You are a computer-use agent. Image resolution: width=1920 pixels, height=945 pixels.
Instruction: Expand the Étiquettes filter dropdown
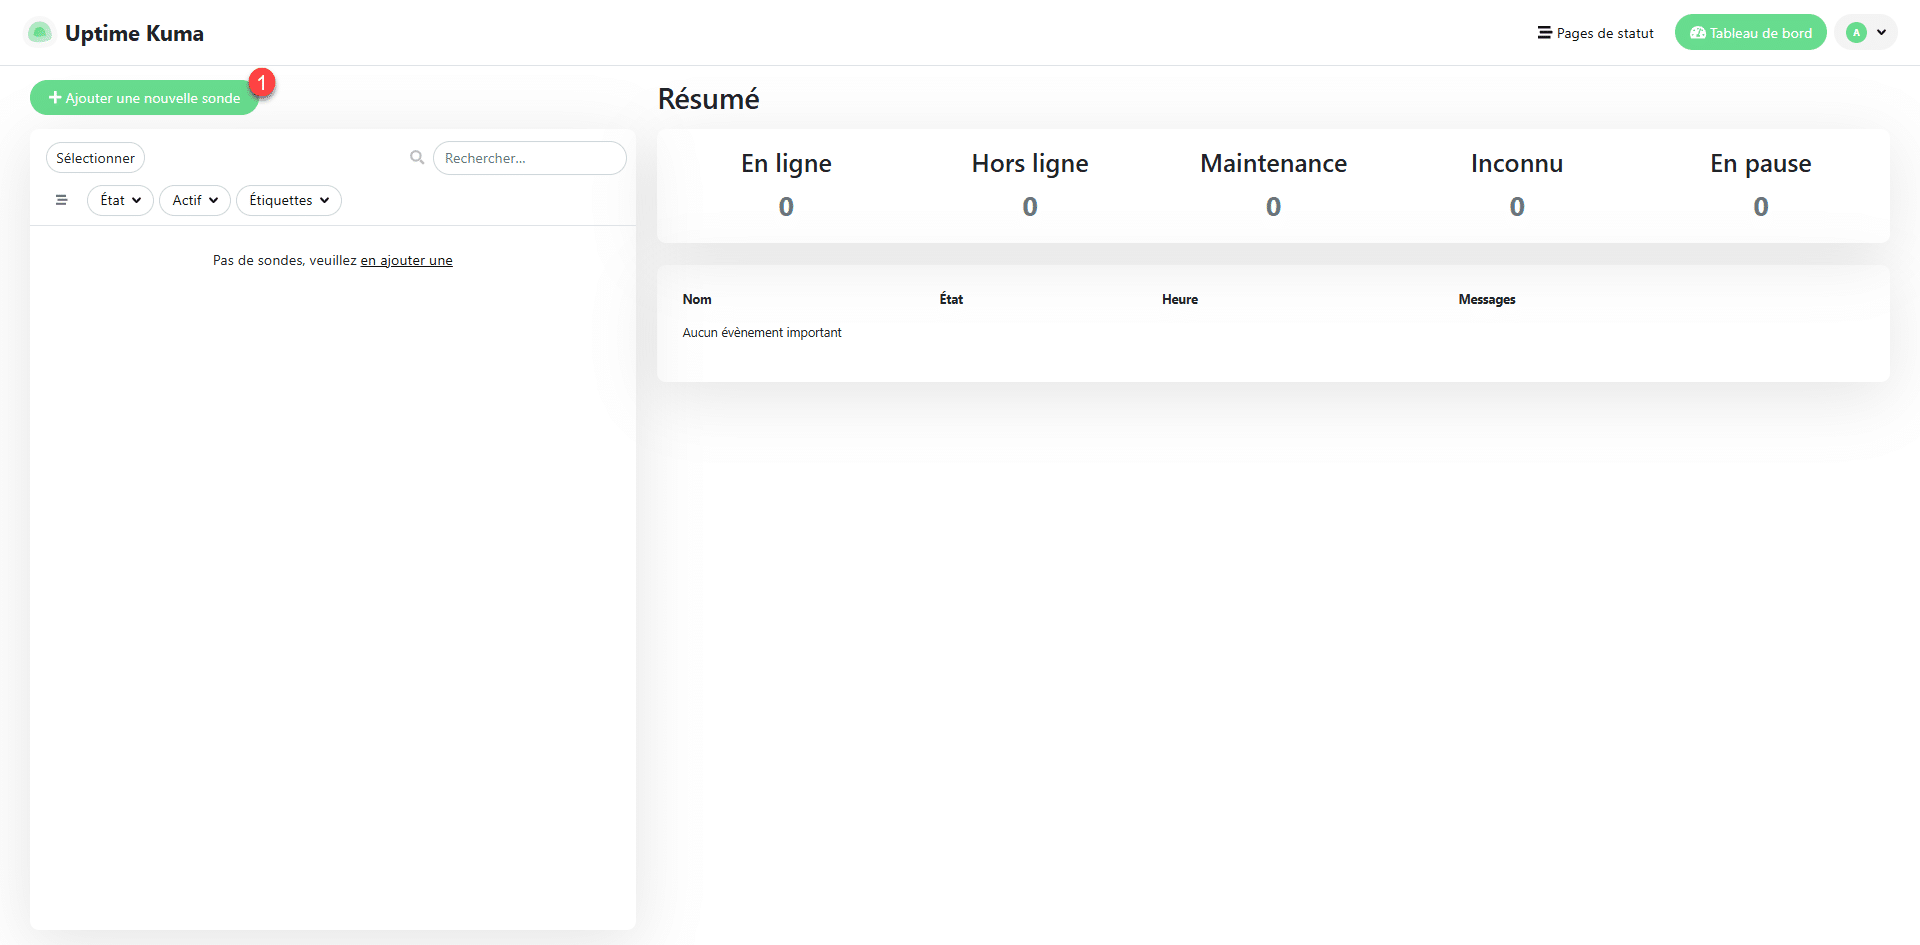[x=289, y=200]
